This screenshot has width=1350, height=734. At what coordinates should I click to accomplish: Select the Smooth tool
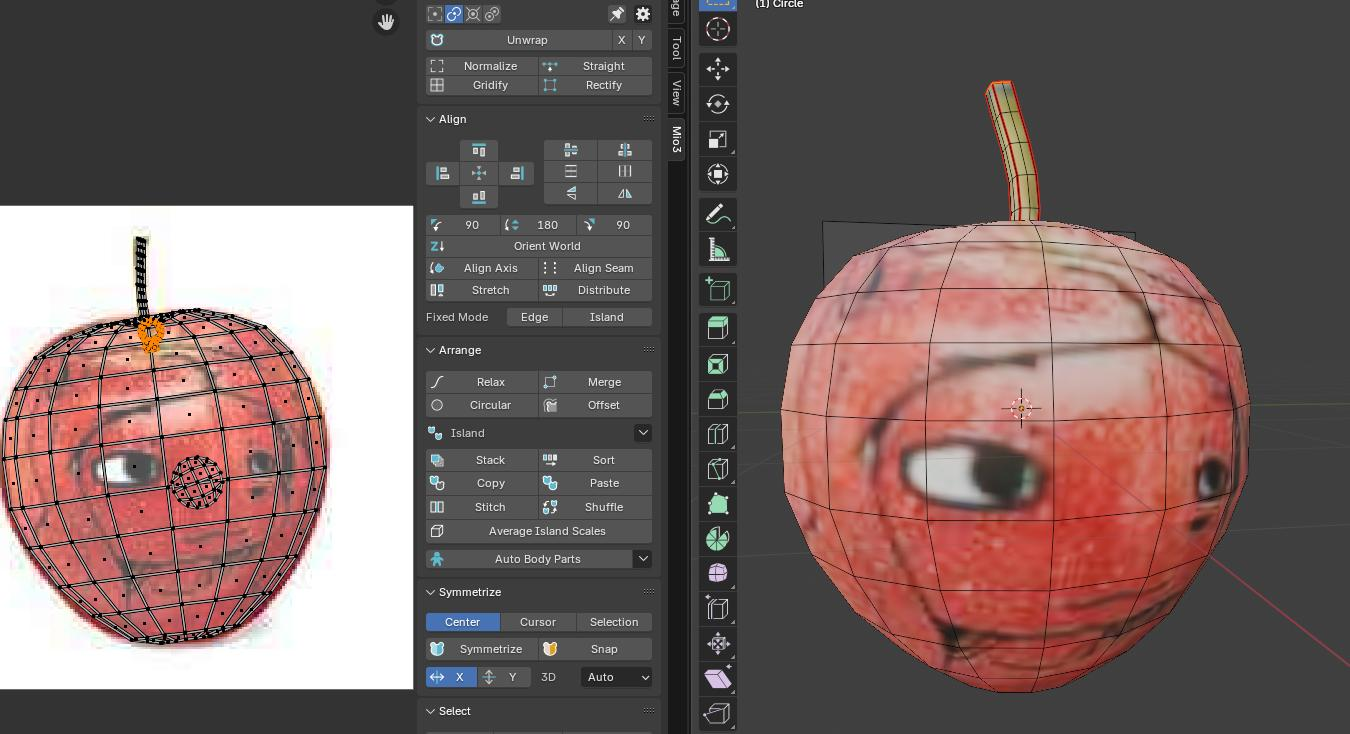coord(717,573)
